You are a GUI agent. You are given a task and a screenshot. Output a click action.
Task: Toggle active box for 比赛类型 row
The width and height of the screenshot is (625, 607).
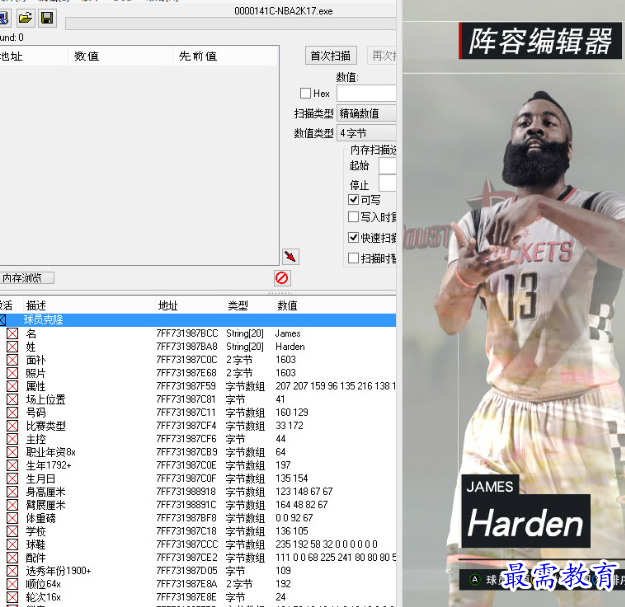12,426
